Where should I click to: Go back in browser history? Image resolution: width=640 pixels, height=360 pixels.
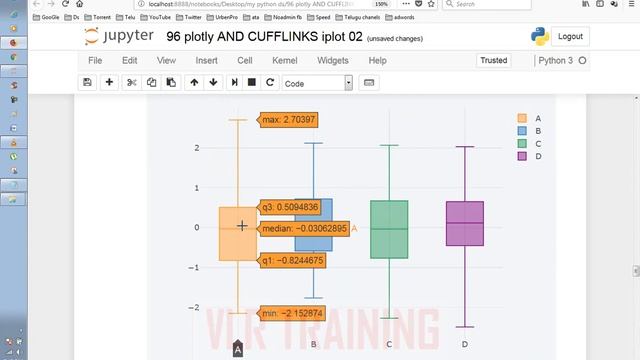tap(36, 4)
